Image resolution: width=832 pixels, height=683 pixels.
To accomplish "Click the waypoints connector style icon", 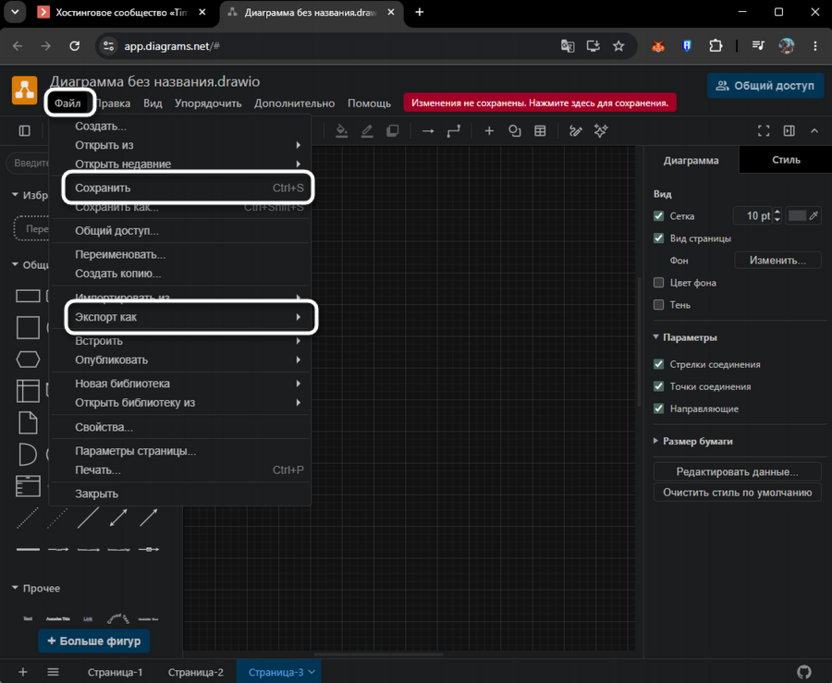I will click(454, 131).
